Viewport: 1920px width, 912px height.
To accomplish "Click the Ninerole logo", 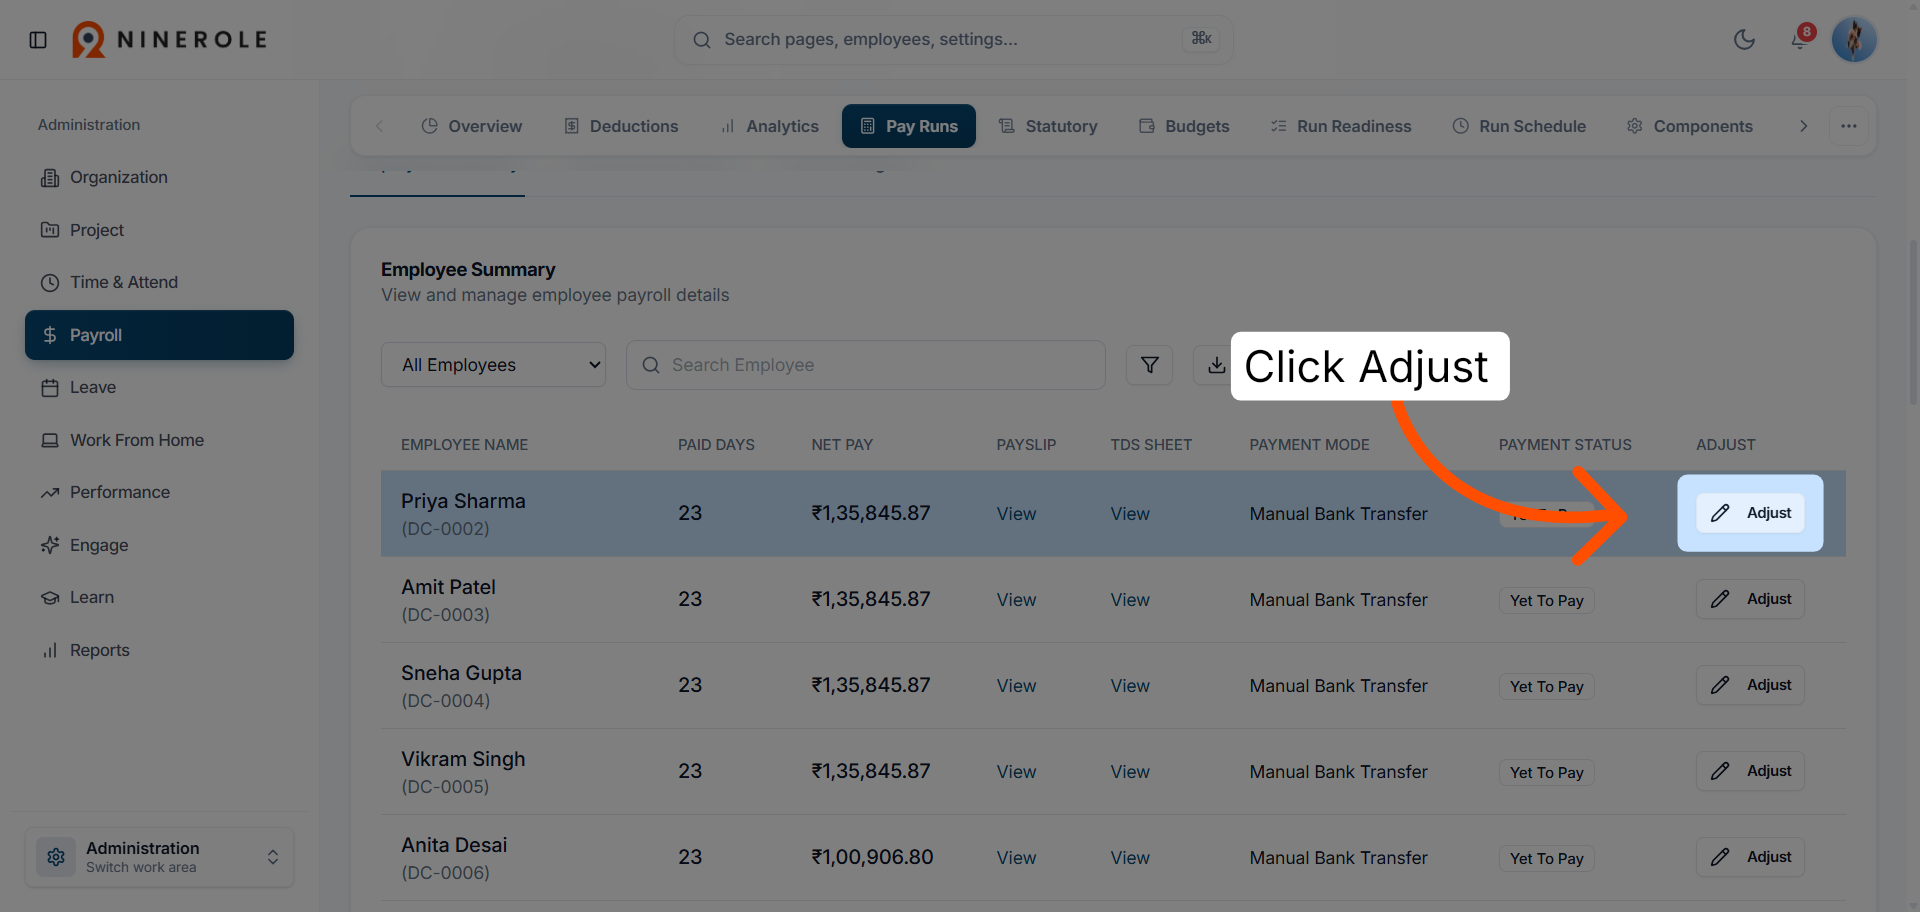I will pos(170,40).
